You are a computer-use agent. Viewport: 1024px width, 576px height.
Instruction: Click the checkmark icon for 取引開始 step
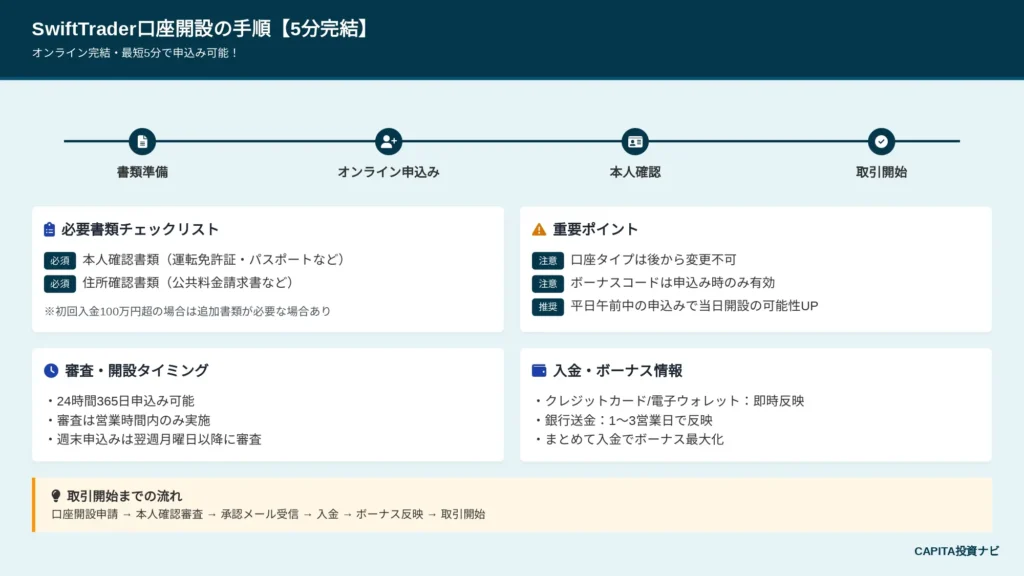[x=881, y=141]
